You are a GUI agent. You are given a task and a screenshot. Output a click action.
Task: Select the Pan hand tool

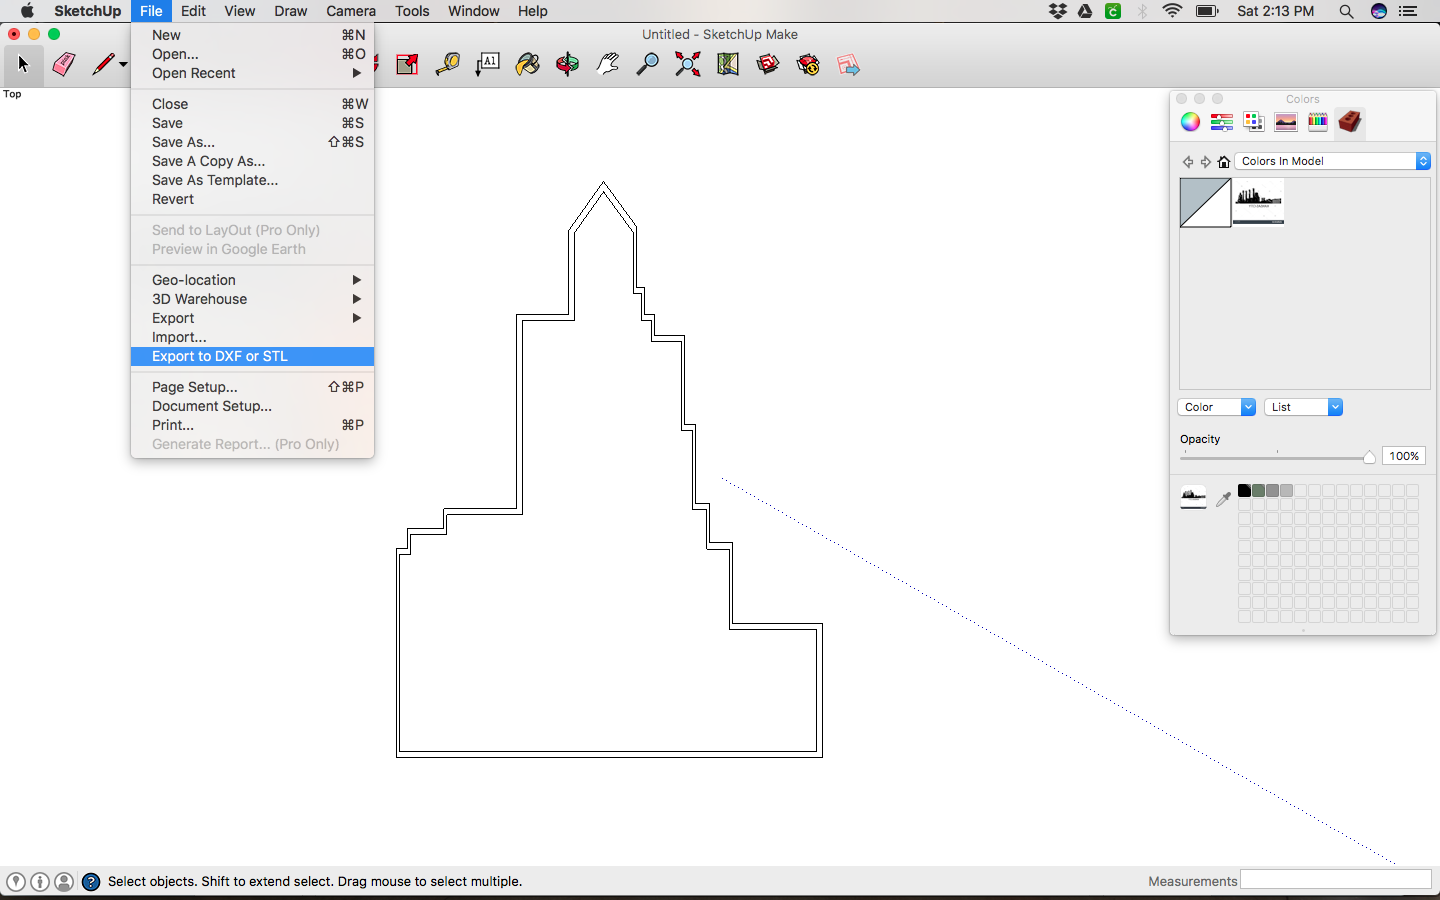(x=607, y=65)
